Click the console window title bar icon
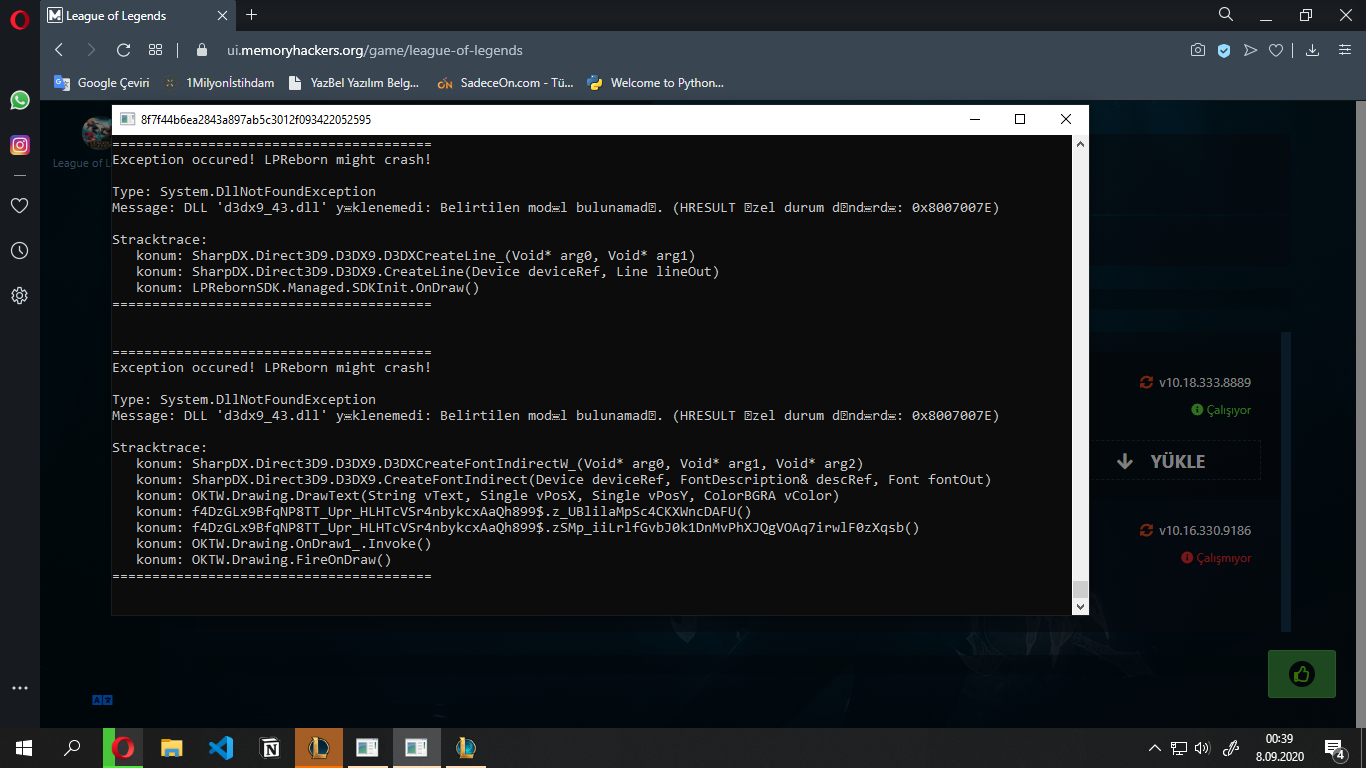 (x=127, y=119)
